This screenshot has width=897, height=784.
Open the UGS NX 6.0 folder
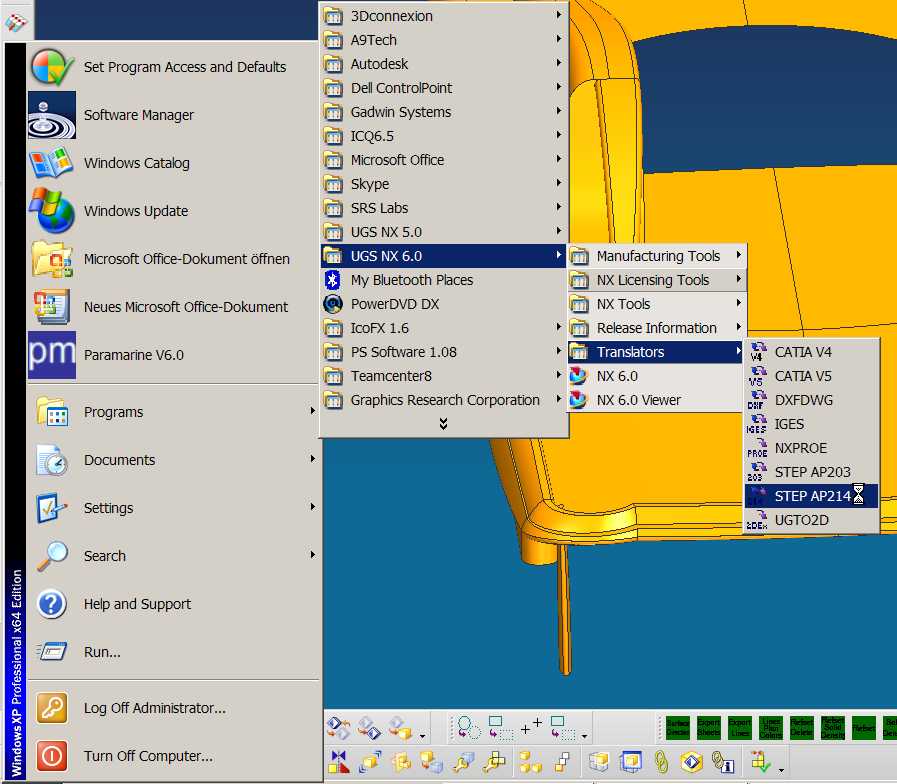[444, 256]
